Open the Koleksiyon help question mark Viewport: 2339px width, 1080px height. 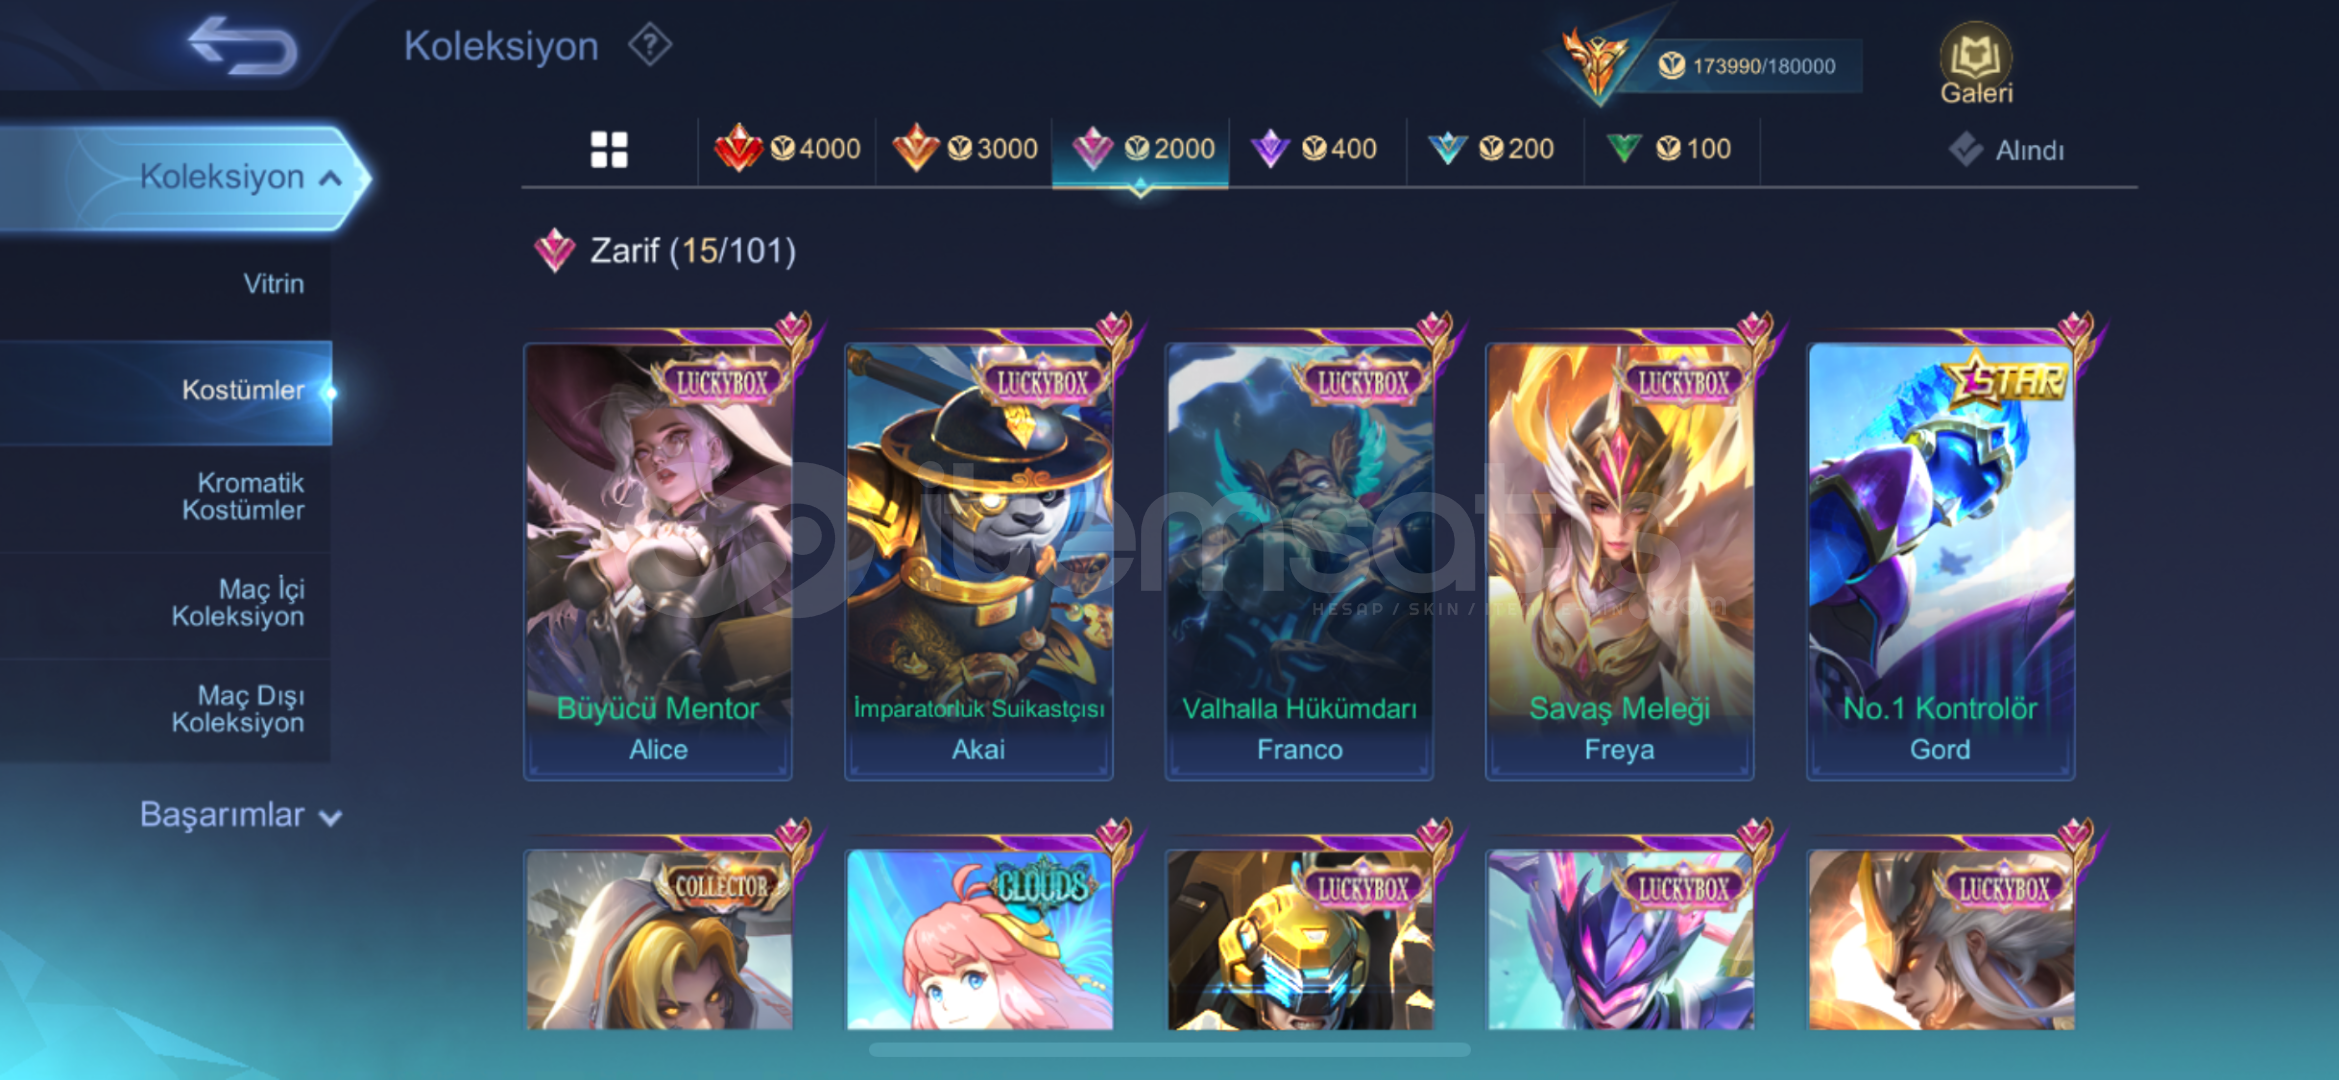(650, 45)
